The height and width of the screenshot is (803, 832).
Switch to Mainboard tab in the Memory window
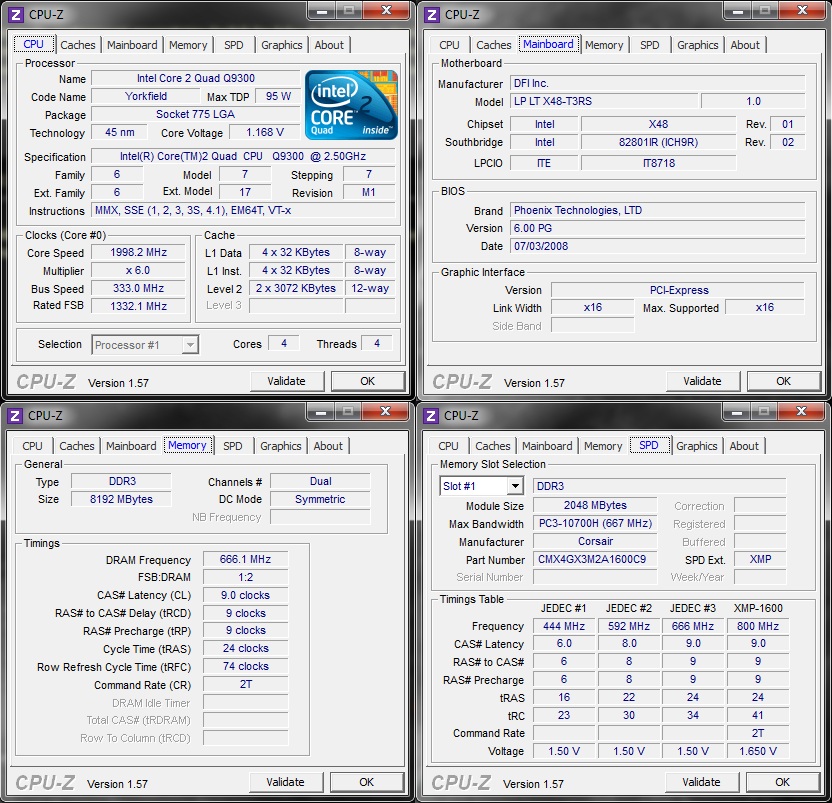[131, 446]
